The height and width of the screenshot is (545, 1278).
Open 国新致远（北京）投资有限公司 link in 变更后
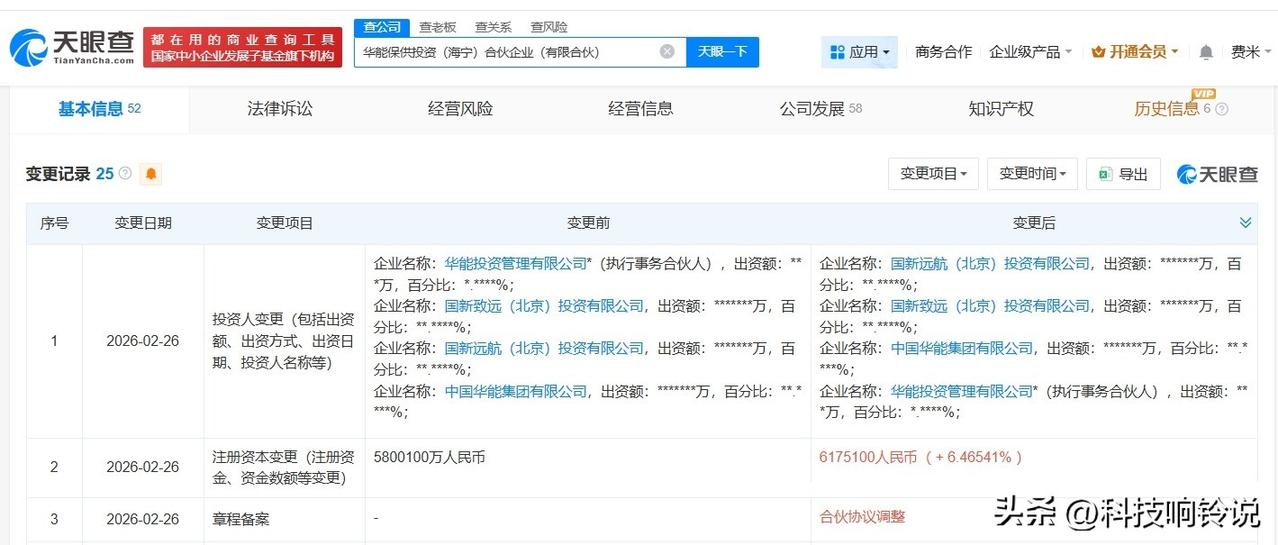(990, 306)
